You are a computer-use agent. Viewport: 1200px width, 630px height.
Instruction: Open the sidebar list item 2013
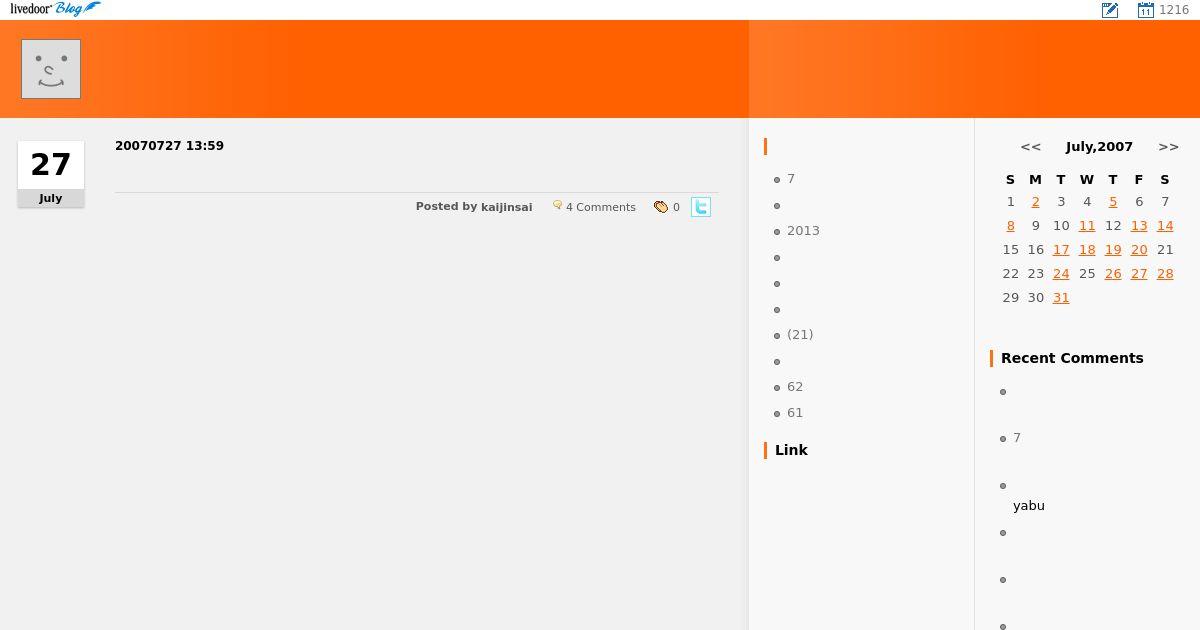[x=803, y=231]
